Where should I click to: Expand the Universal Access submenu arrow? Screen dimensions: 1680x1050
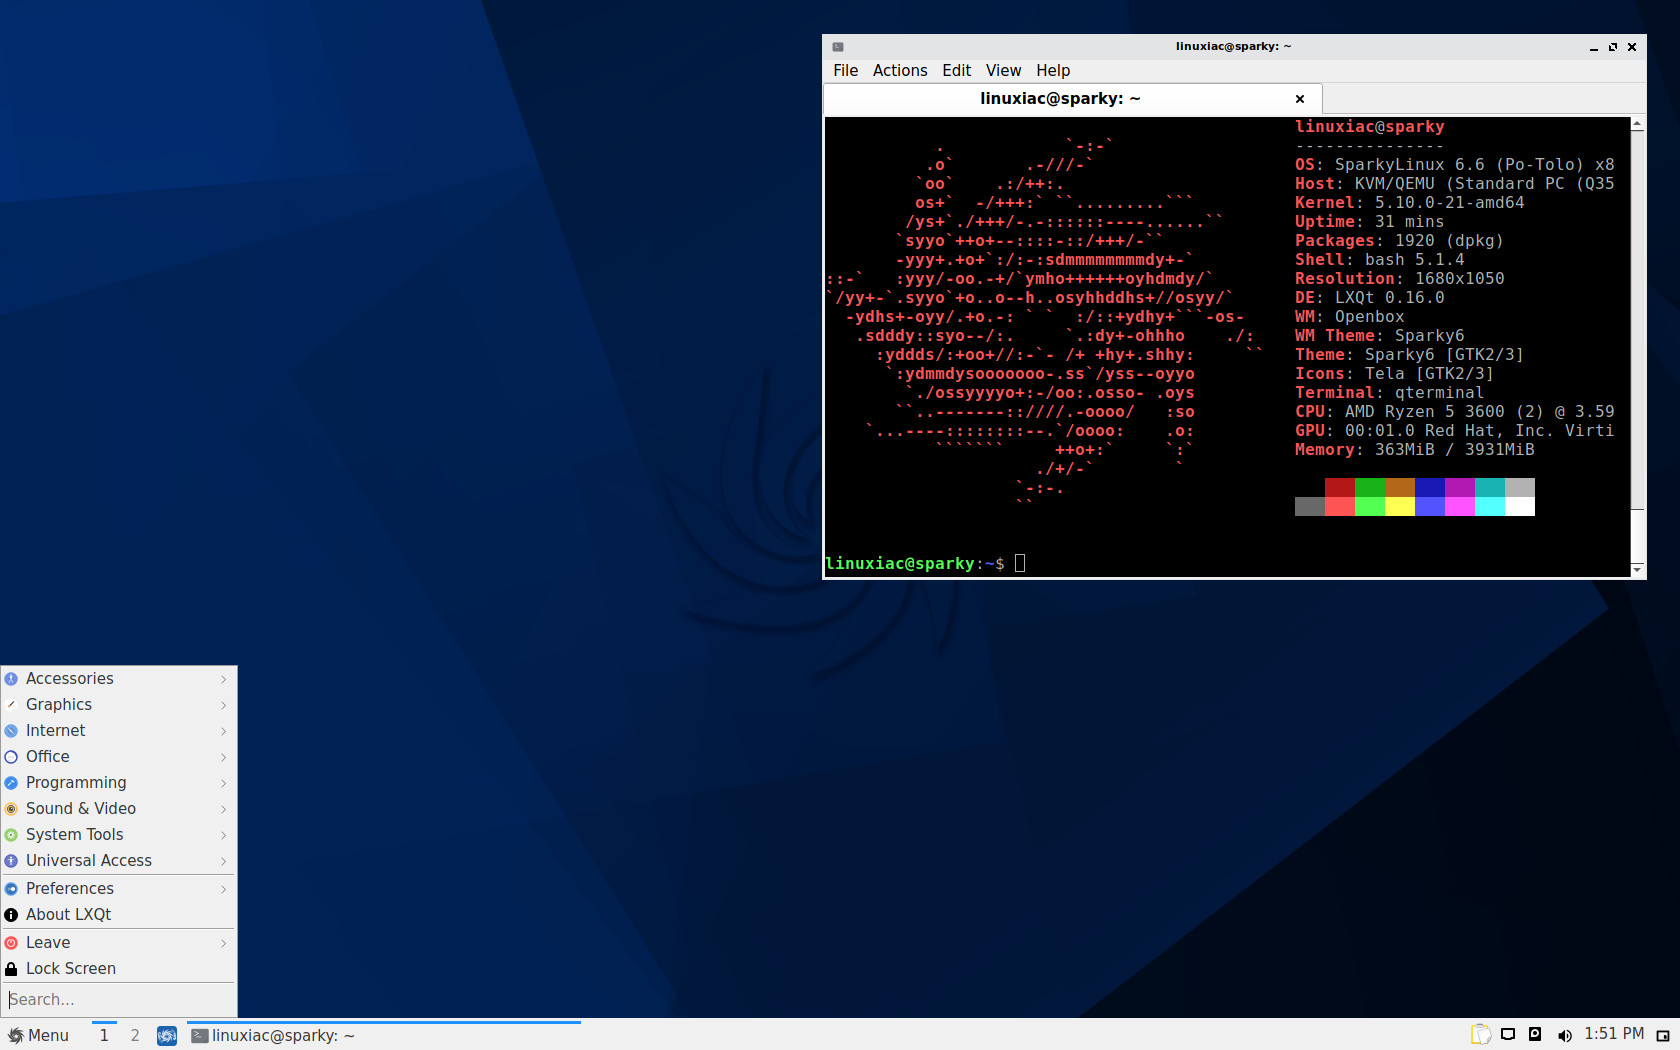(x=224, y=861)
